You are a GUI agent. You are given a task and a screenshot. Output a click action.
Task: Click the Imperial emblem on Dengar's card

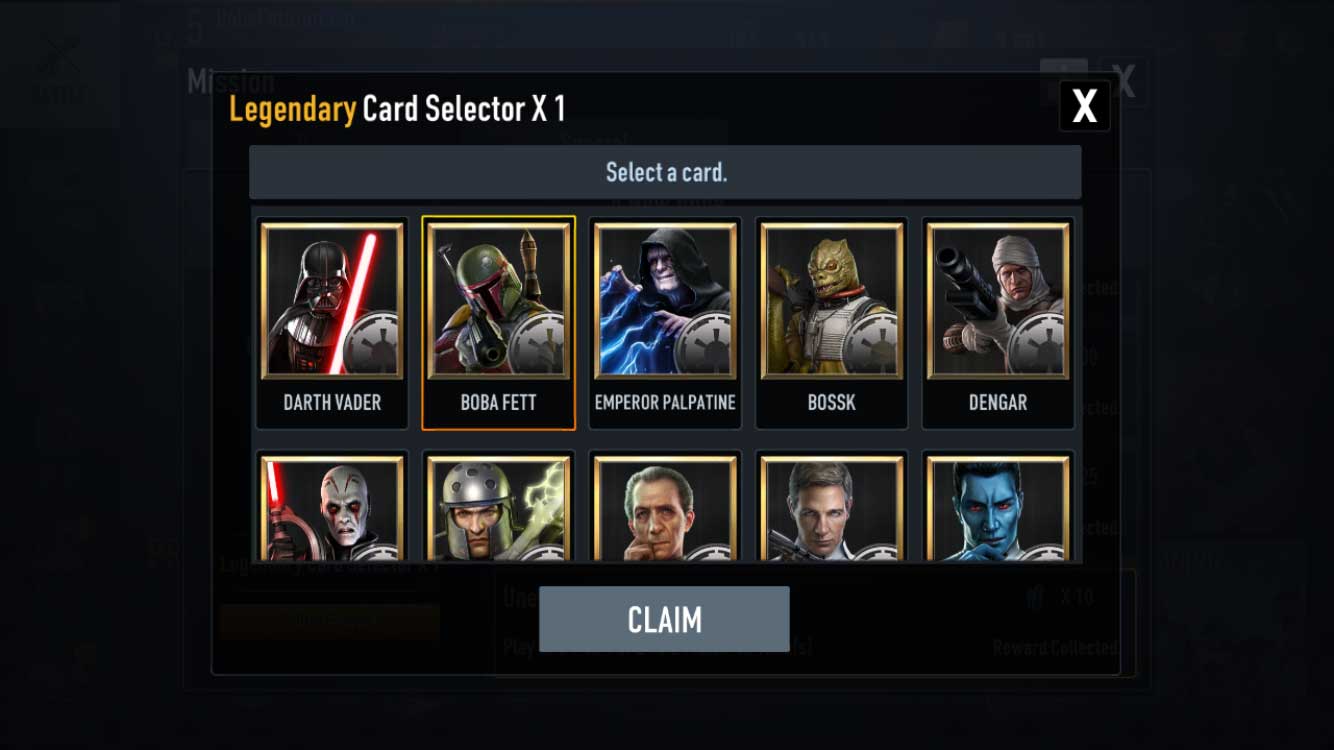(x=1039, y=346)
